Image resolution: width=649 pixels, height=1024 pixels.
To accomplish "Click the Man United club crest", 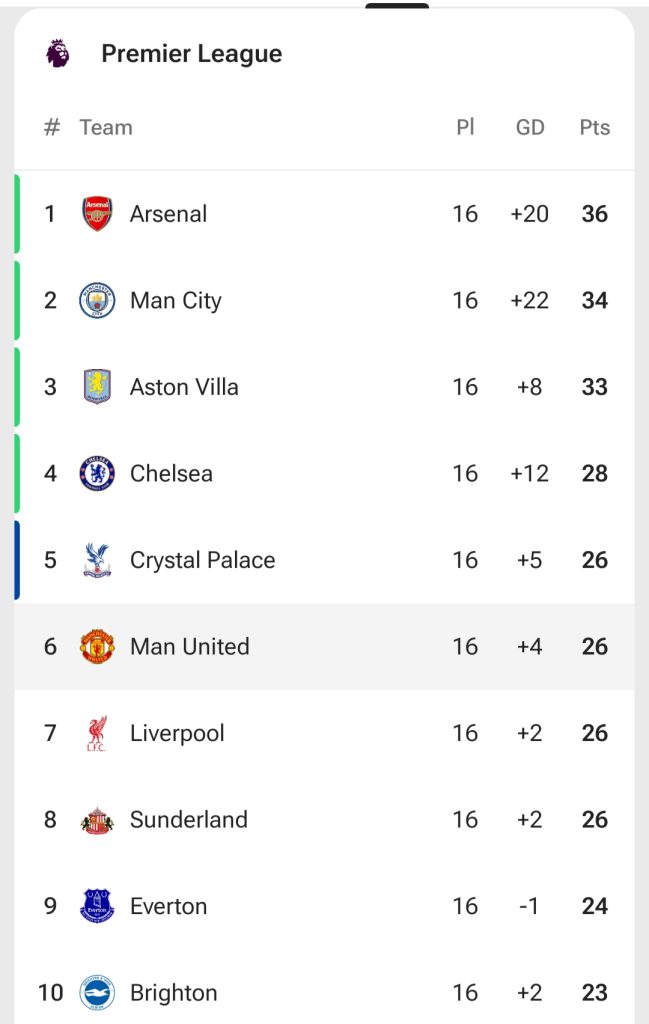I will 97,647.
